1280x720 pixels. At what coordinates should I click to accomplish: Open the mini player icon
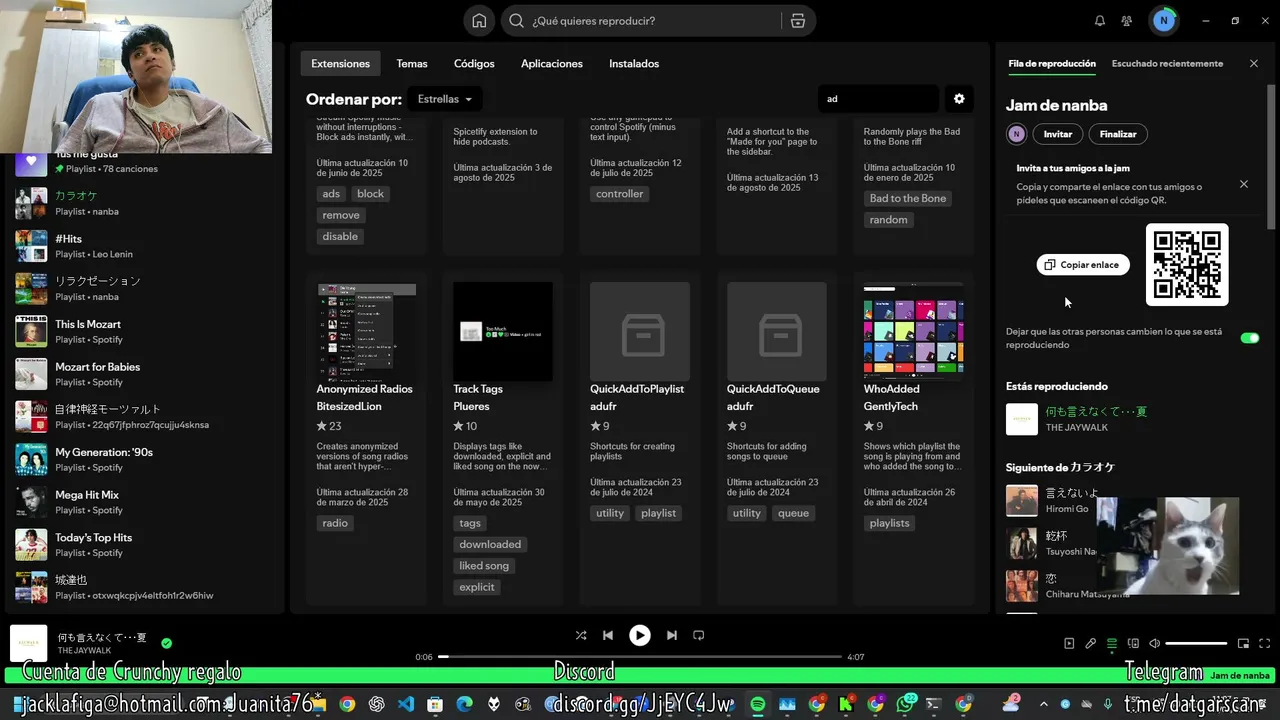(x=1243, y=644)
